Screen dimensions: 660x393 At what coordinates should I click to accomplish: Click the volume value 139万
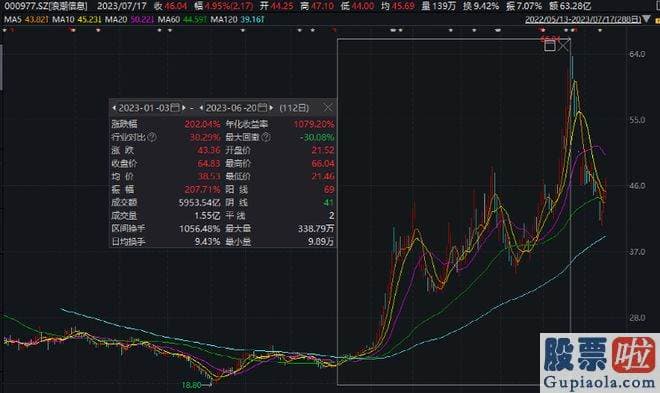444,6
